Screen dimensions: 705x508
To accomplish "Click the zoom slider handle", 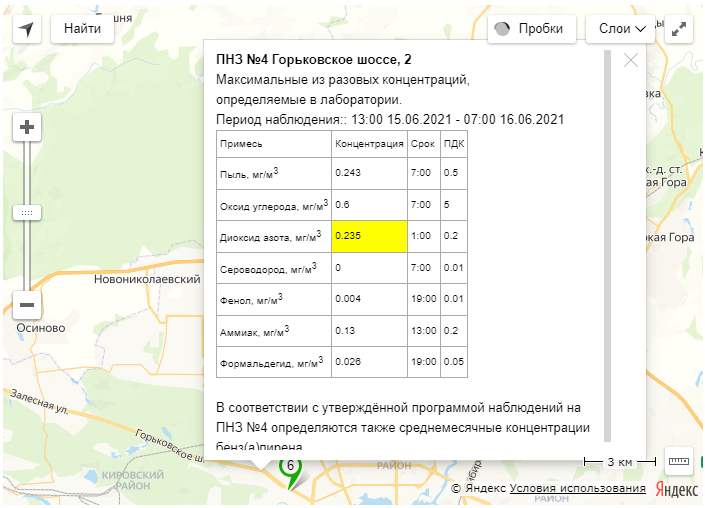I will (x=27, y=213).
